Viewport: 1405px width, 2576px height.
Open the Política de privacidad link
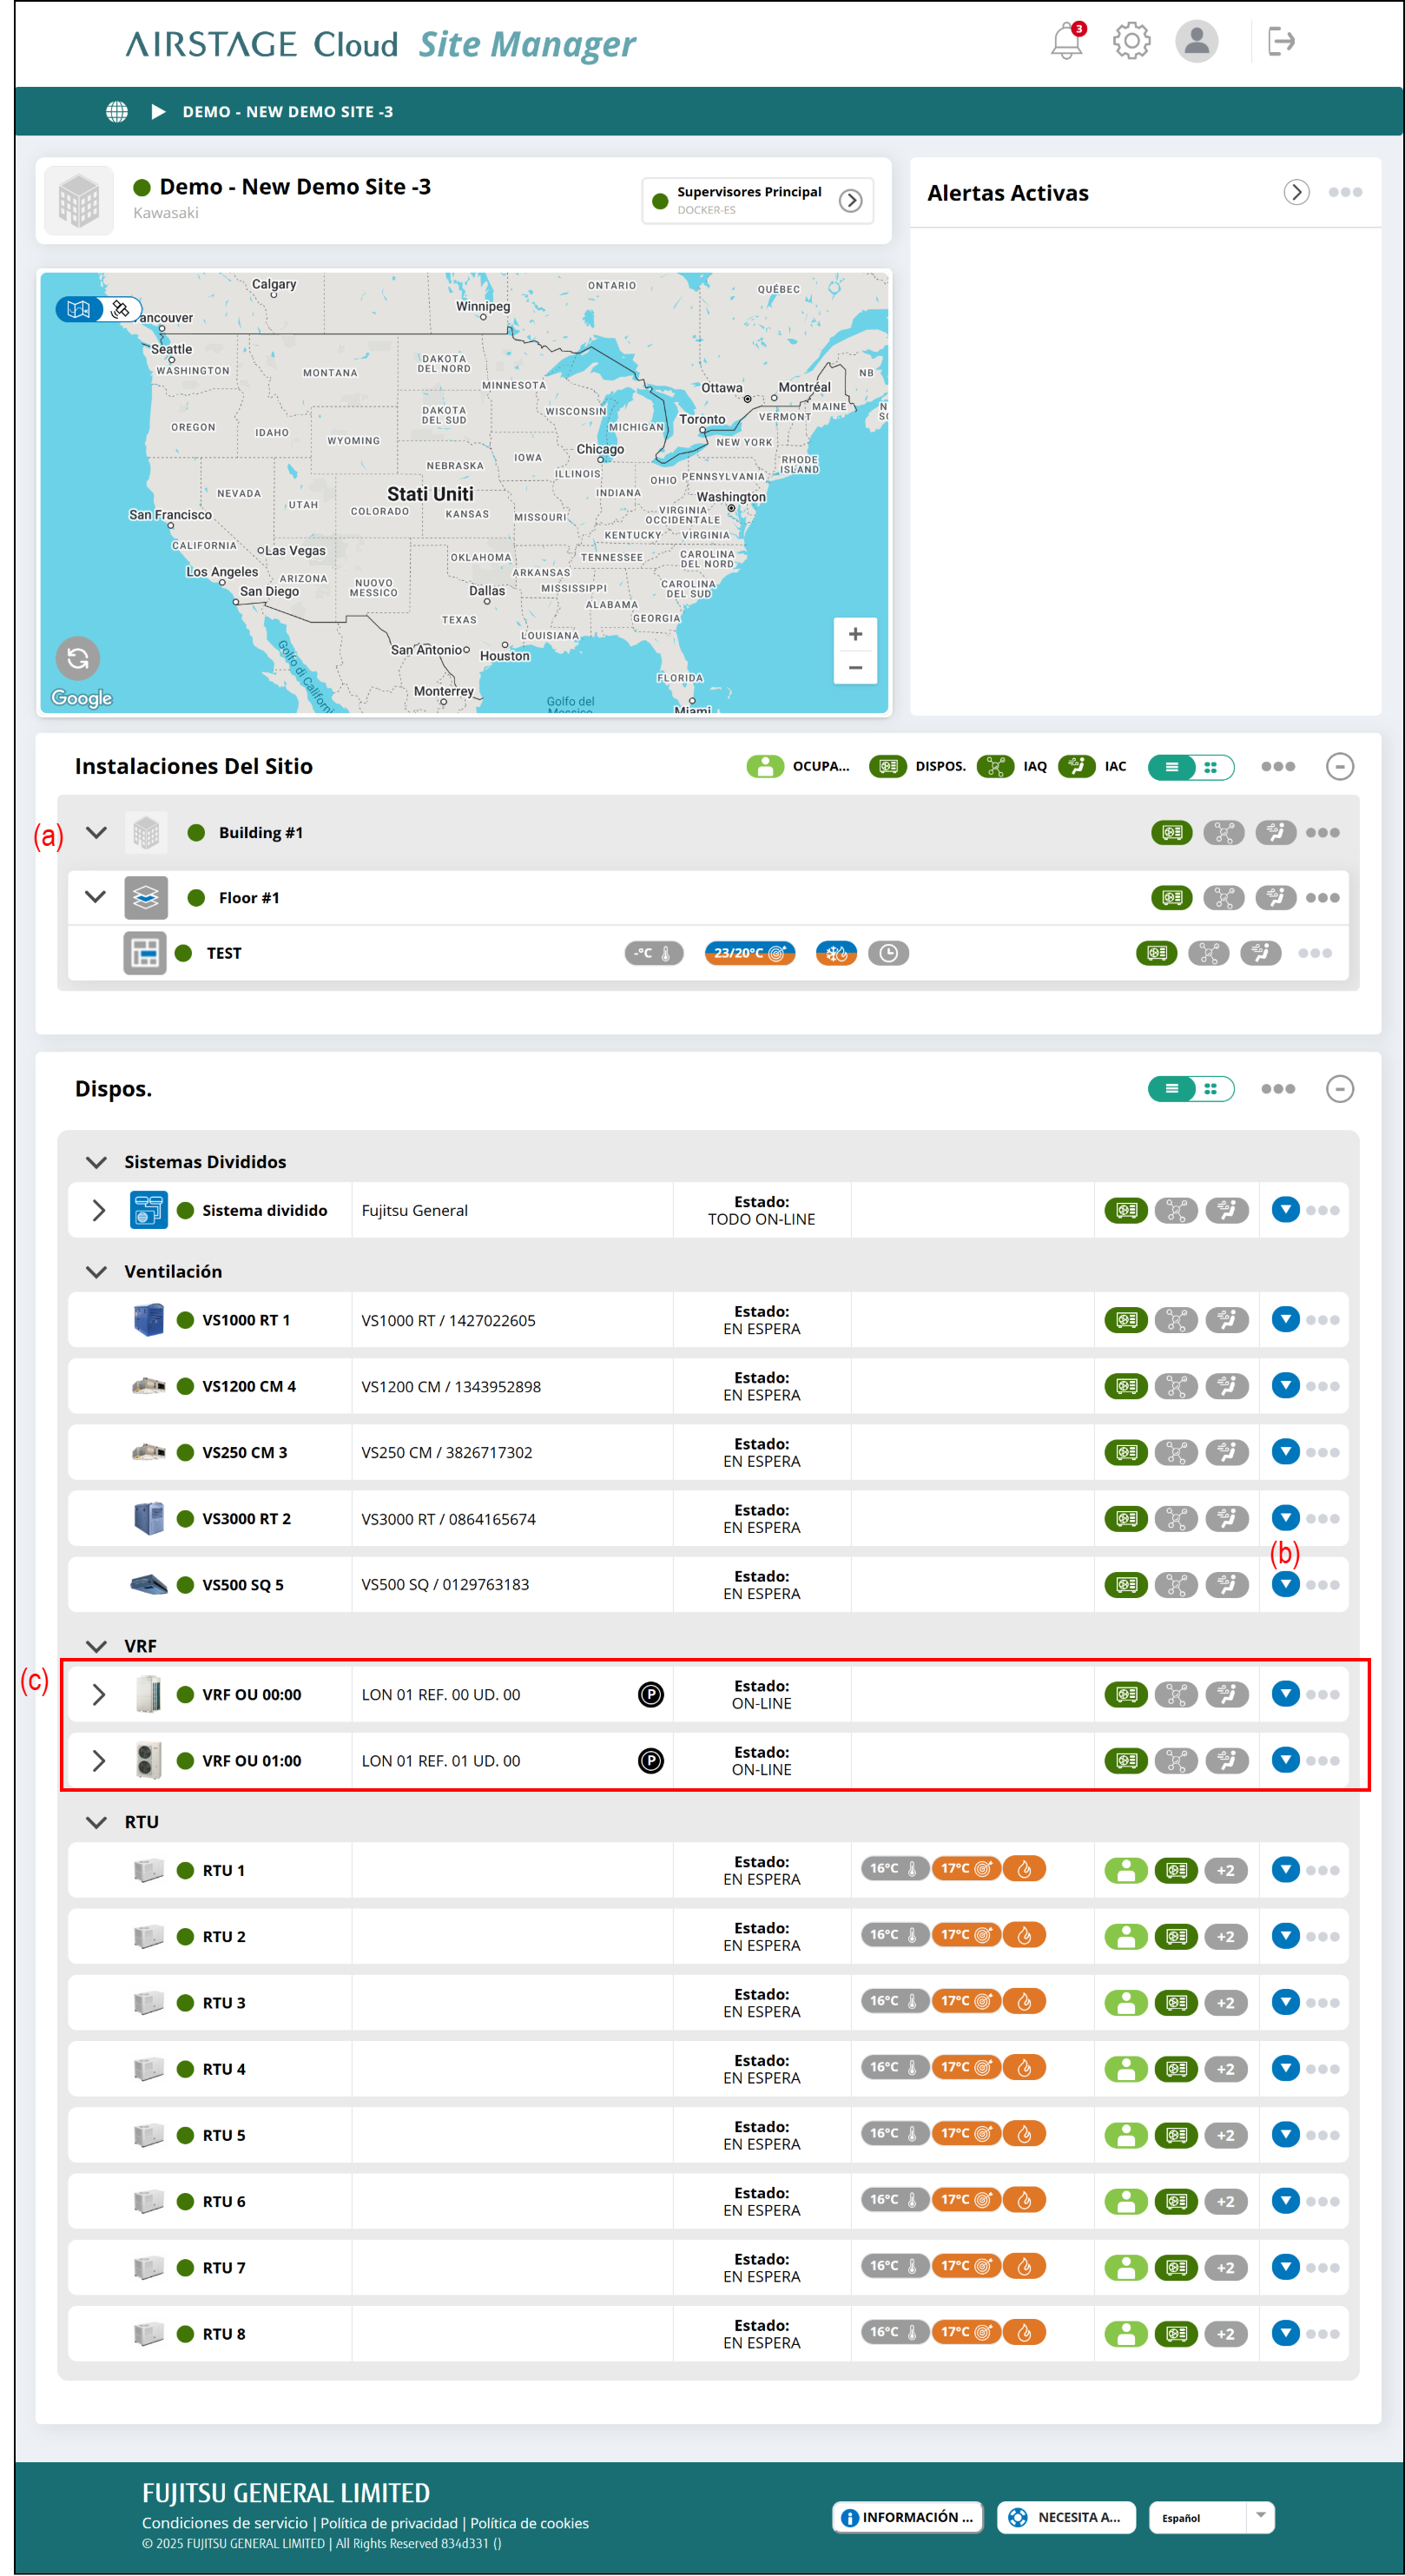pyautogui.click(x=389, y=2523)
